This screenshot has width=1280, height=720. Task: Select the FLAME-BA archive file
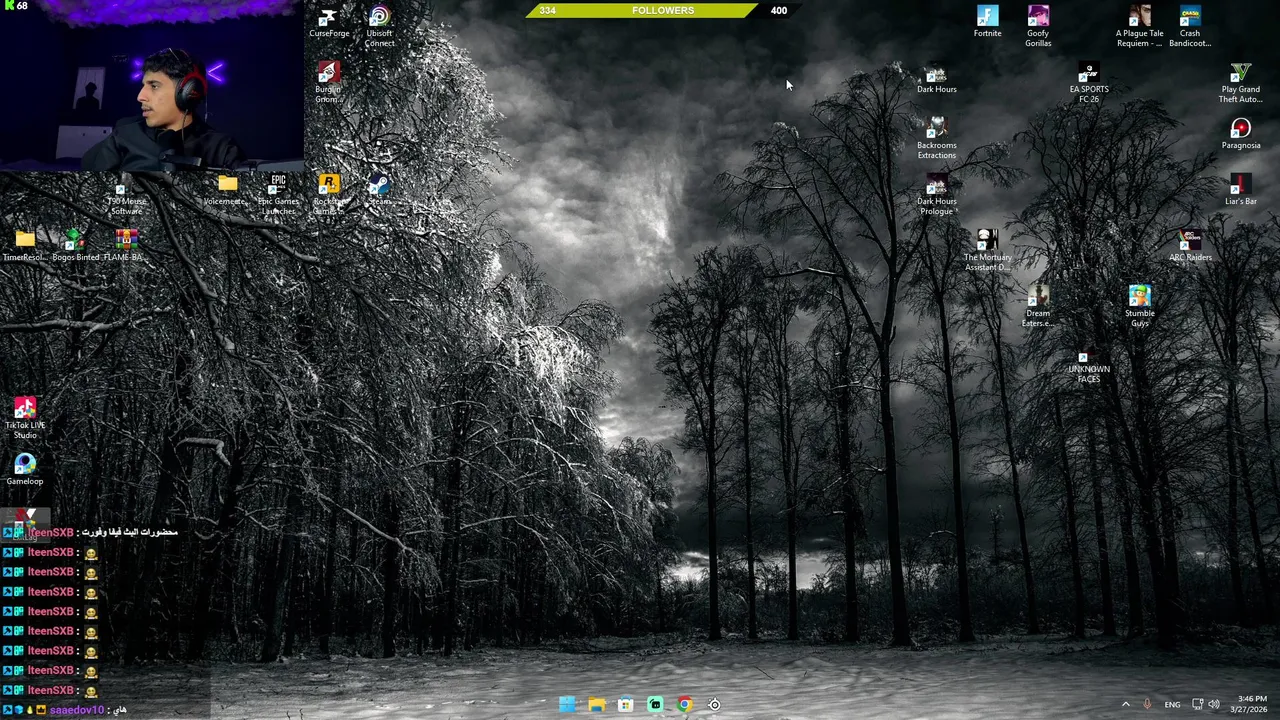tap(126, 246)
